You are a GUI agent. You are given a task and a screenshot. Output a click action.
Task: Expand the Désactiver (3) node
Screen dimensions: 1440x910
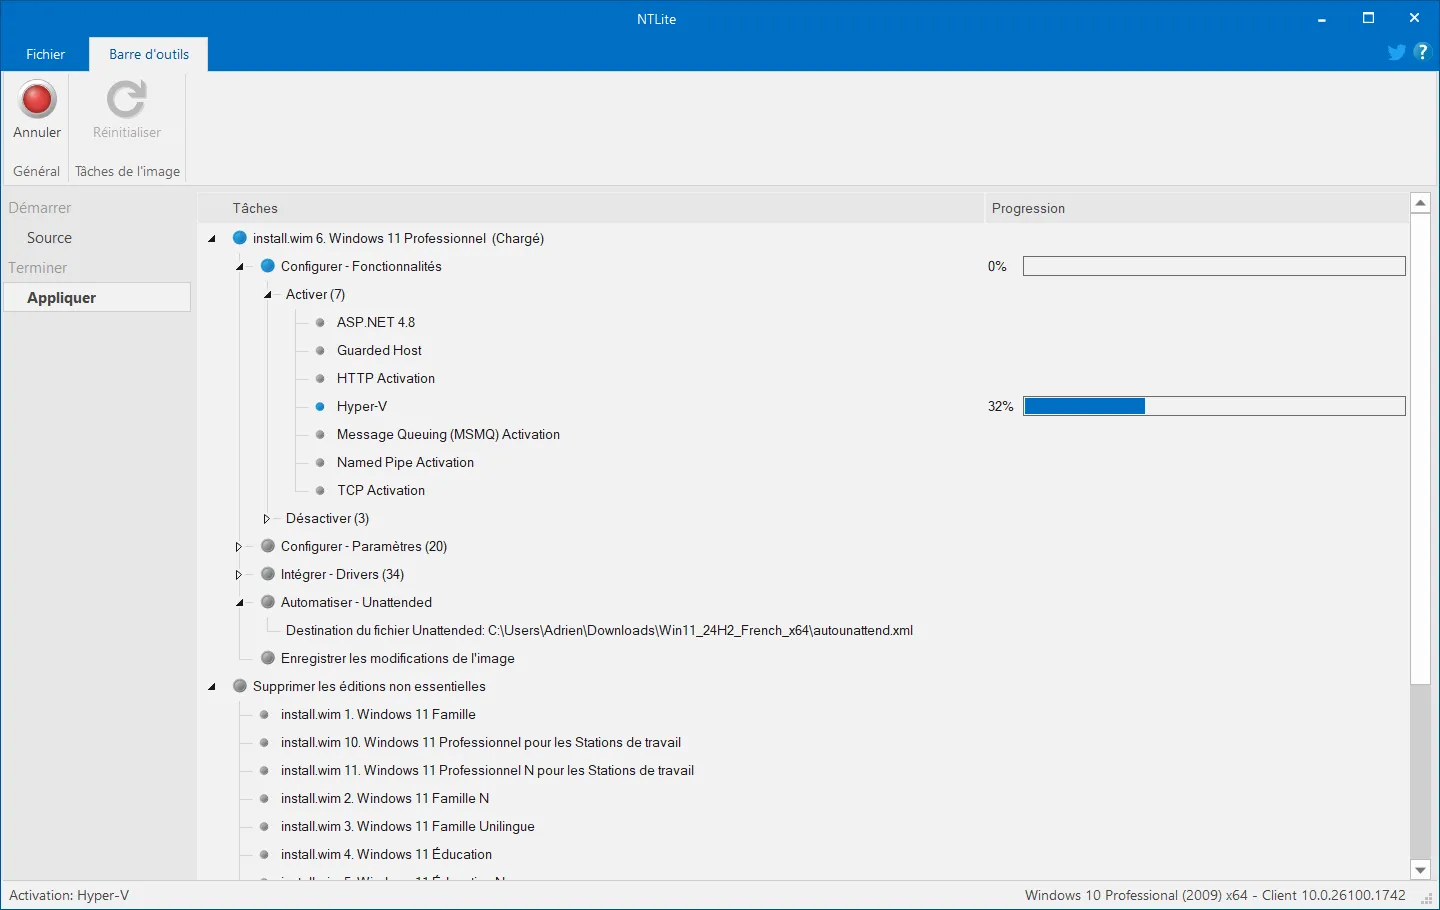click(267, 518)
